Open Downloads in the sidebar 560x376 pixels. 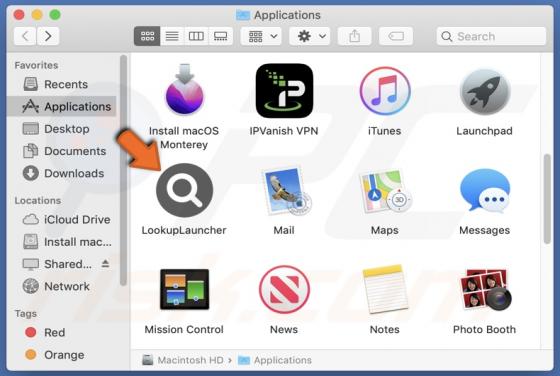[61, 173]
